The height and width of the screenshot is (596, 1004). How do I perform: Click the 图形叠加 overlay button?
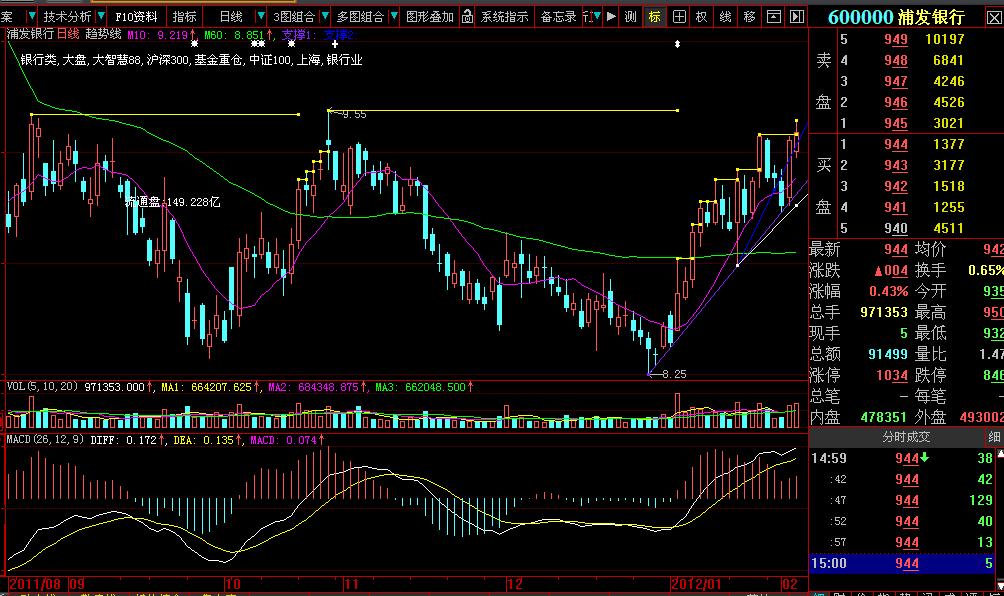[x=429, y=17]
